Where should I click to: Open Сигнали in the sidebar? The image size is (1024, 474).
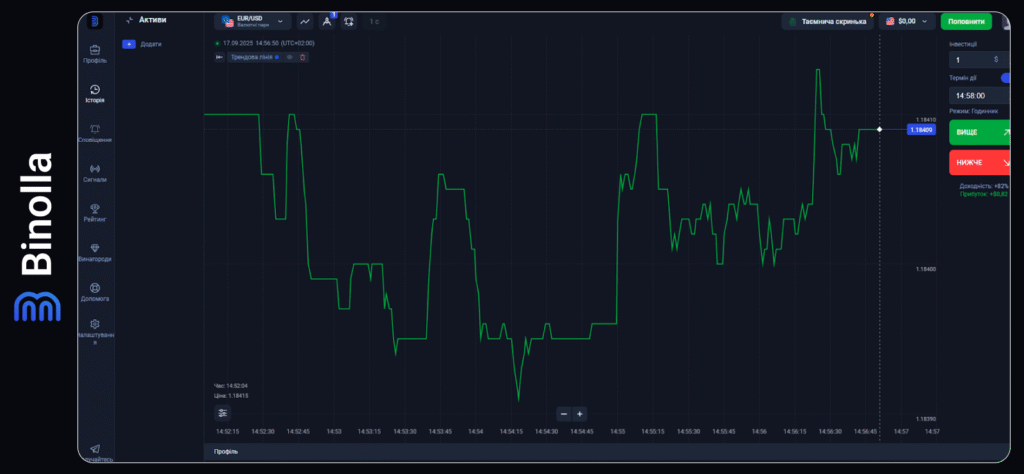coord(95,173)
